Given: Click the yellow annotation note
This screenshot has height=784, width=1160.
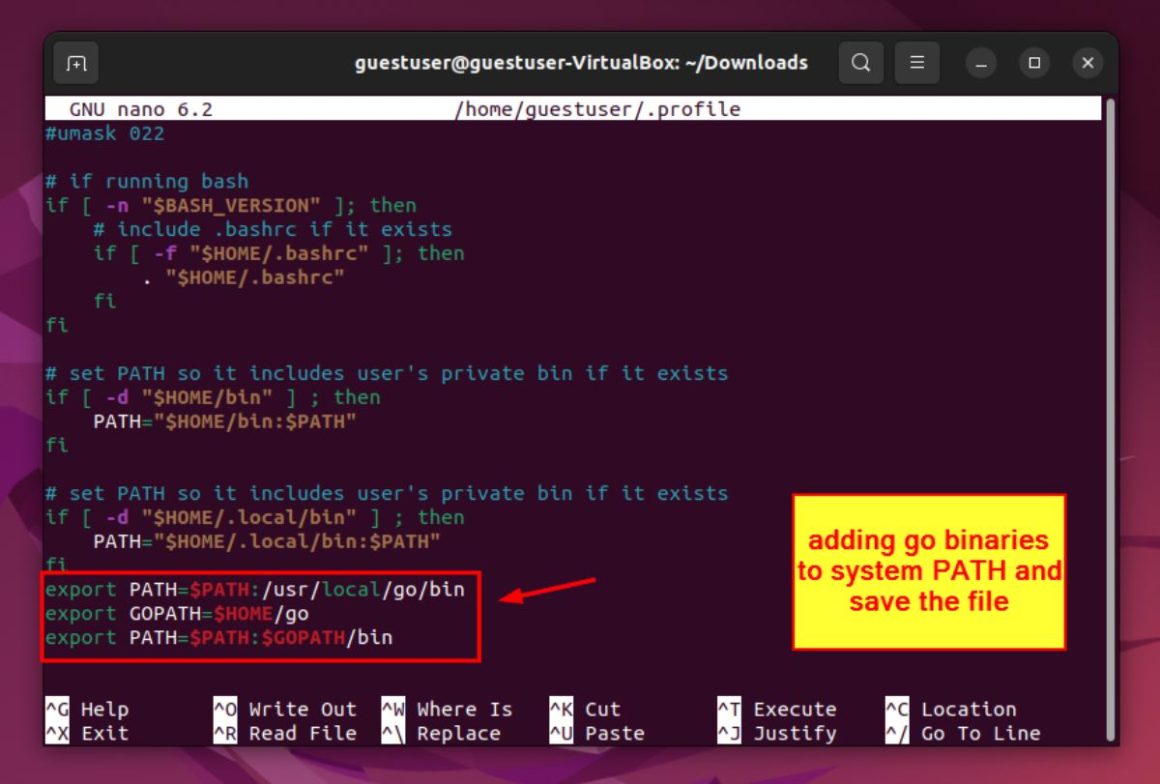Looking at the screenshot, I should coord(928,571).
